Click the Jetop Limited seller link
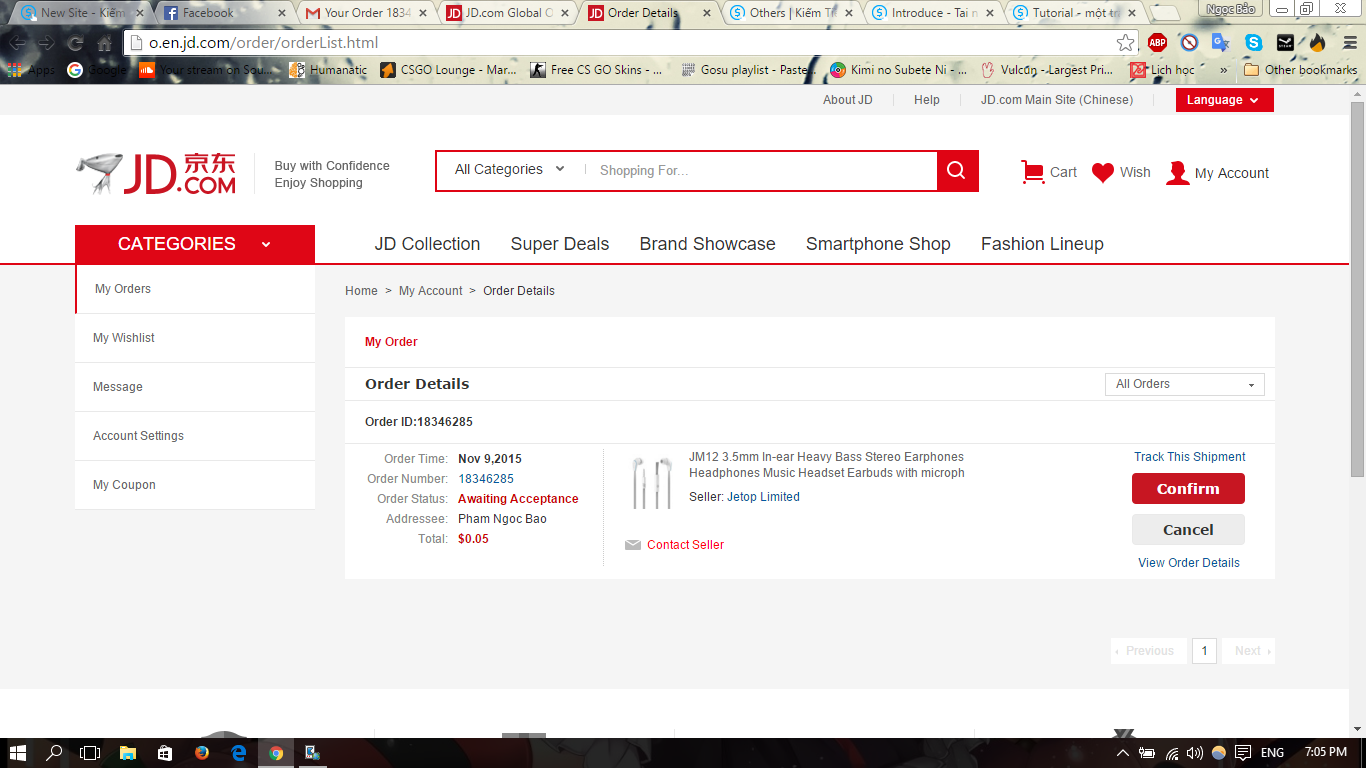Image resolution: width=1366 pixels, height=768 pixels. click(x=763, y=497)
